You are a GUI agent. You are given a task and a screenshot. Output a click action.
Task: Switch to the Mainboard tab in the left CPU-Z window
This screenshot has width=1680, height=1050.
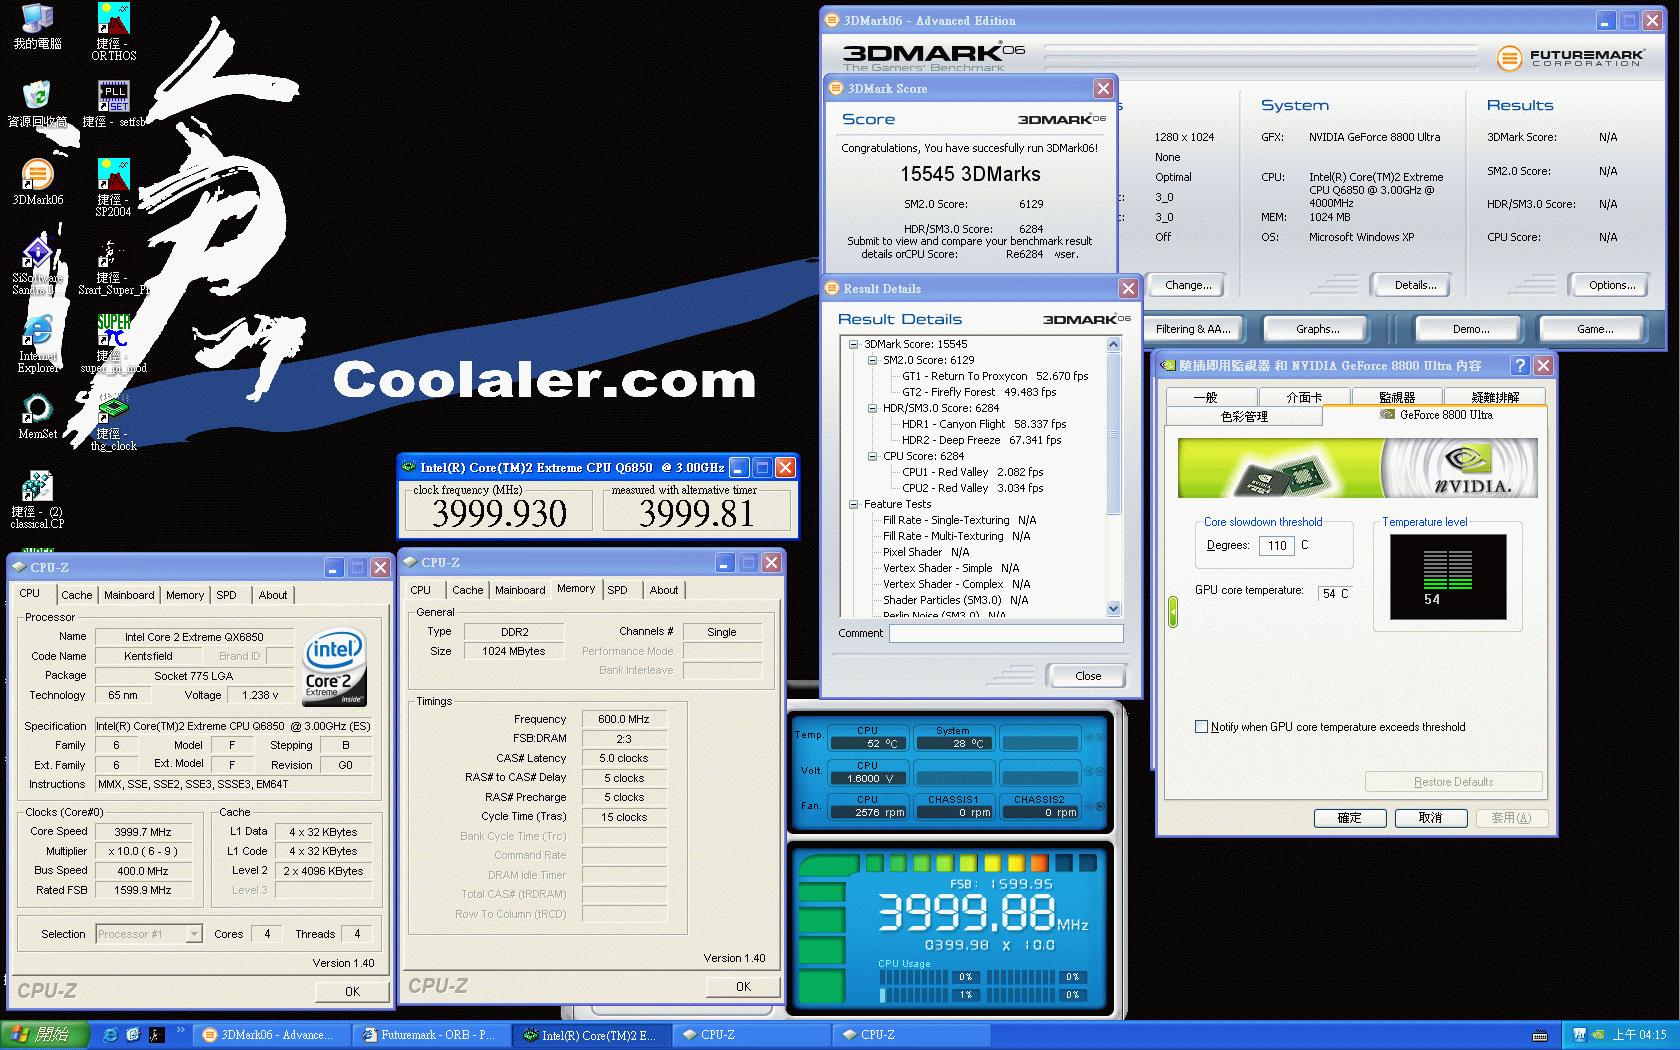click(130, 595)
